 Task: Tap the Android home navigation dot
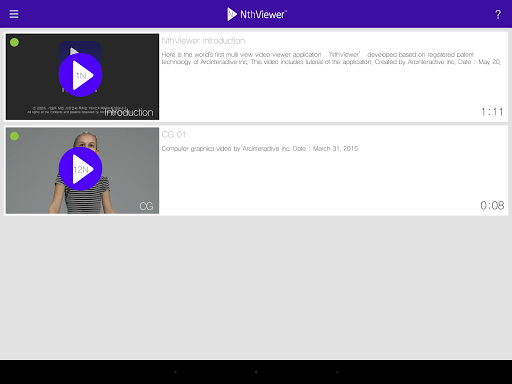[256, 372]
